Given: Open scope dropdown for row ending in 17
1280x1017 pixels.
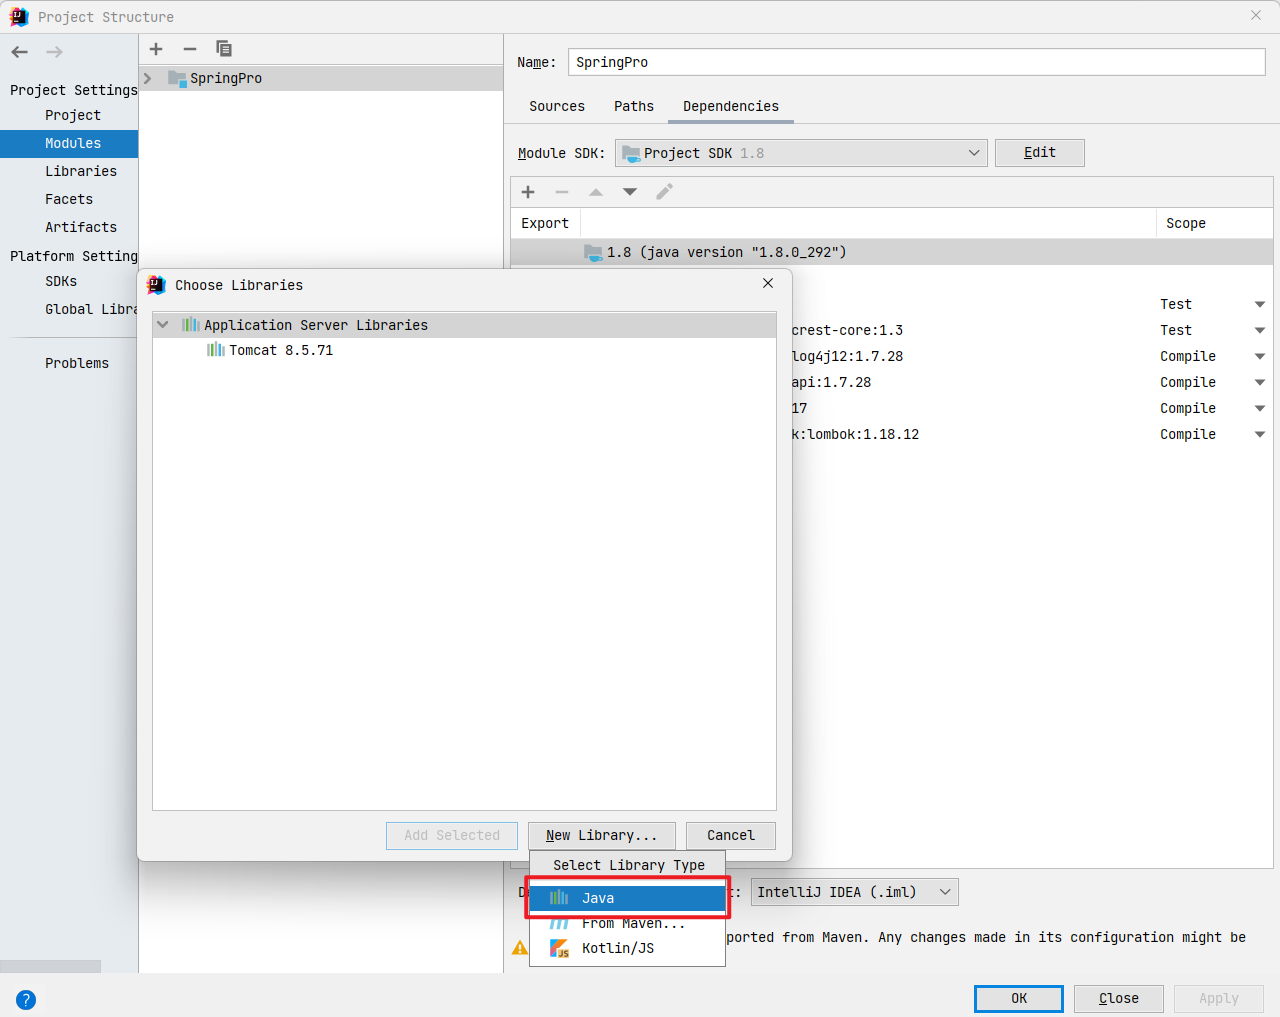Looking at the screenshot, I should click(1260, 408).
